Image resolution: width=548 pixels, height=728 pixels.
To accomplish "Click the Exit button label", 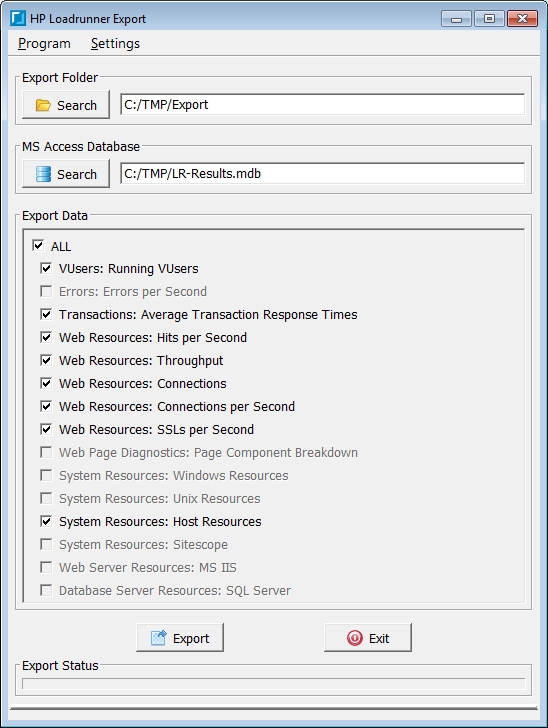I will [x=379, y=639].
